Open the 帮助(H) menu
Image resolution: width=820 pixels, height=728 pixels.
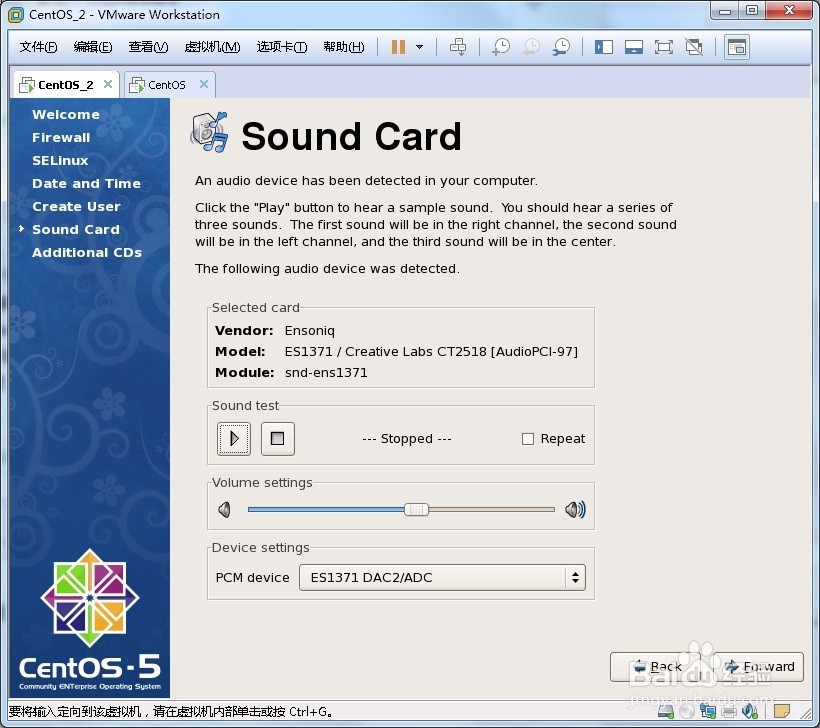344,47
